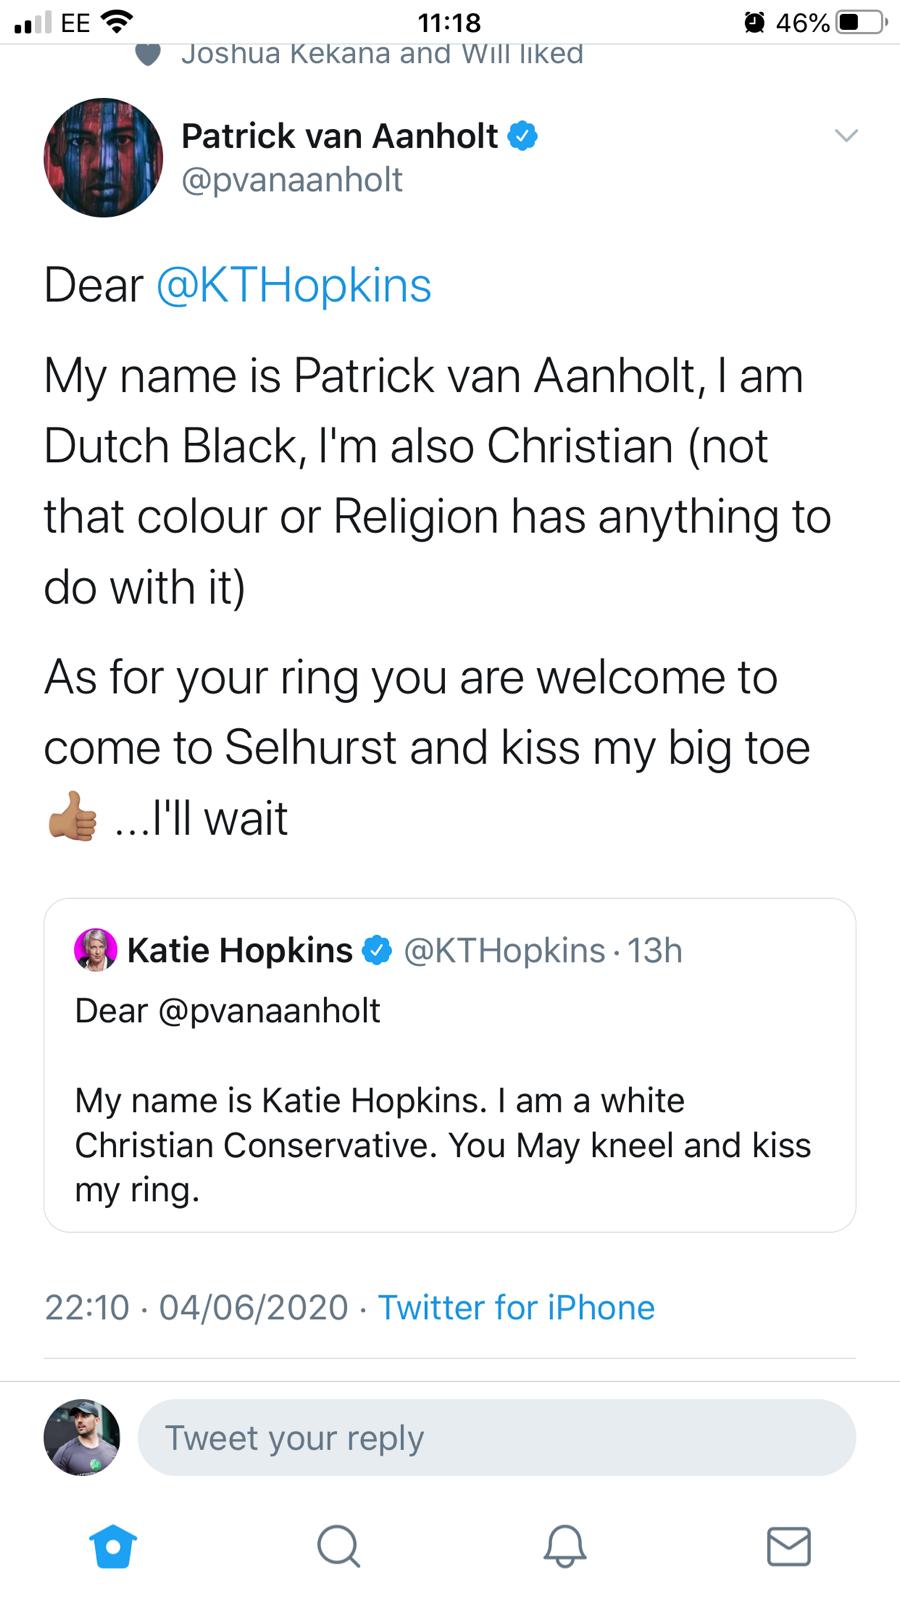Viewport: 900px width, 1600px height.
Task: Tap your own avatar beside reply box
Action: (82, 1437)
